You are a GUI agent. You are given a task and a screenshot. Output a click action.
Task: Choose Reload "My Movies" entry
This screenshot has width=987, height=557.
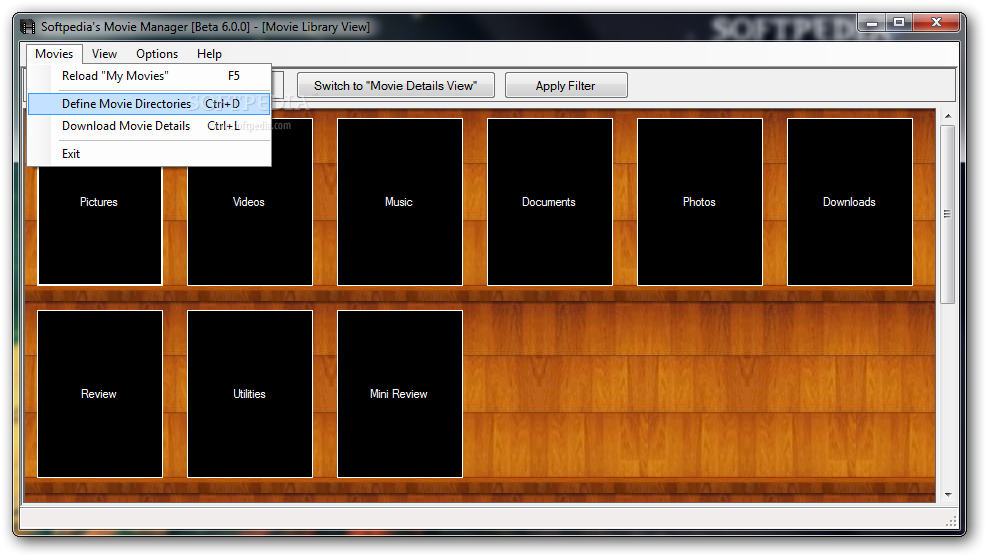pos(149,76)
